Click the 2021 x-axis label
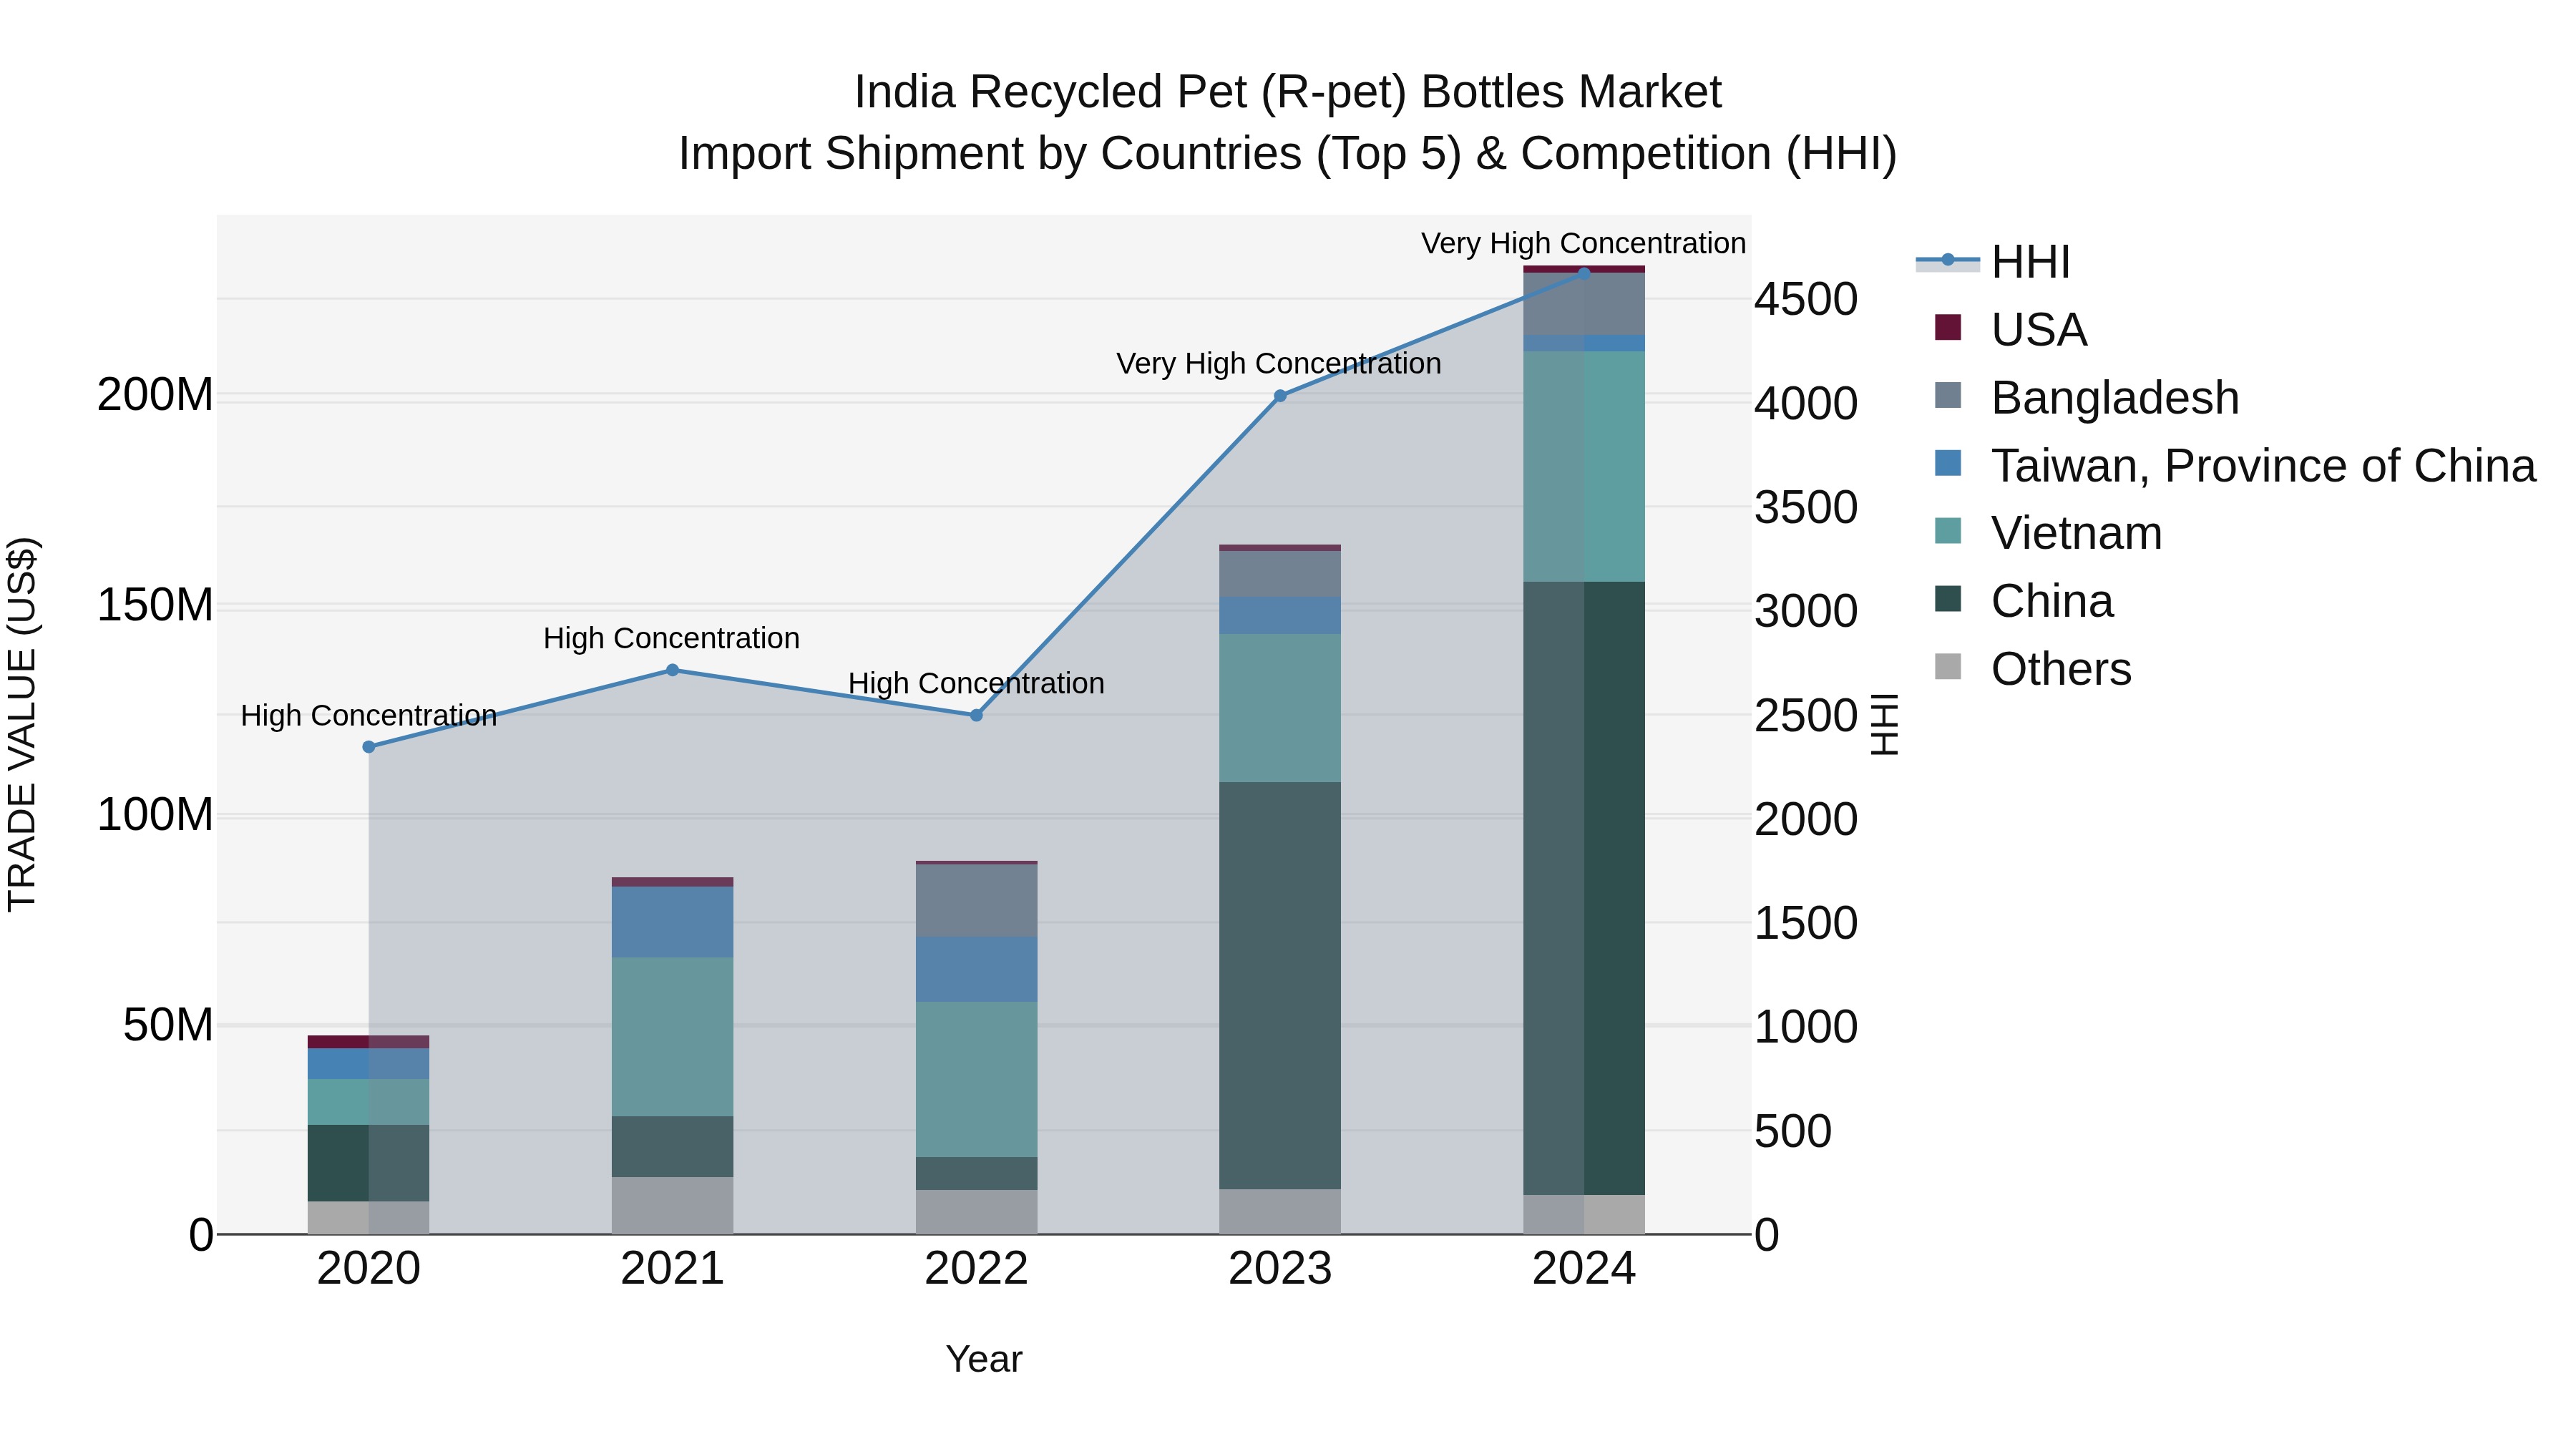Viewport: 2576px width, 1449px height. pyautogui.click(x=673, y=1269)
